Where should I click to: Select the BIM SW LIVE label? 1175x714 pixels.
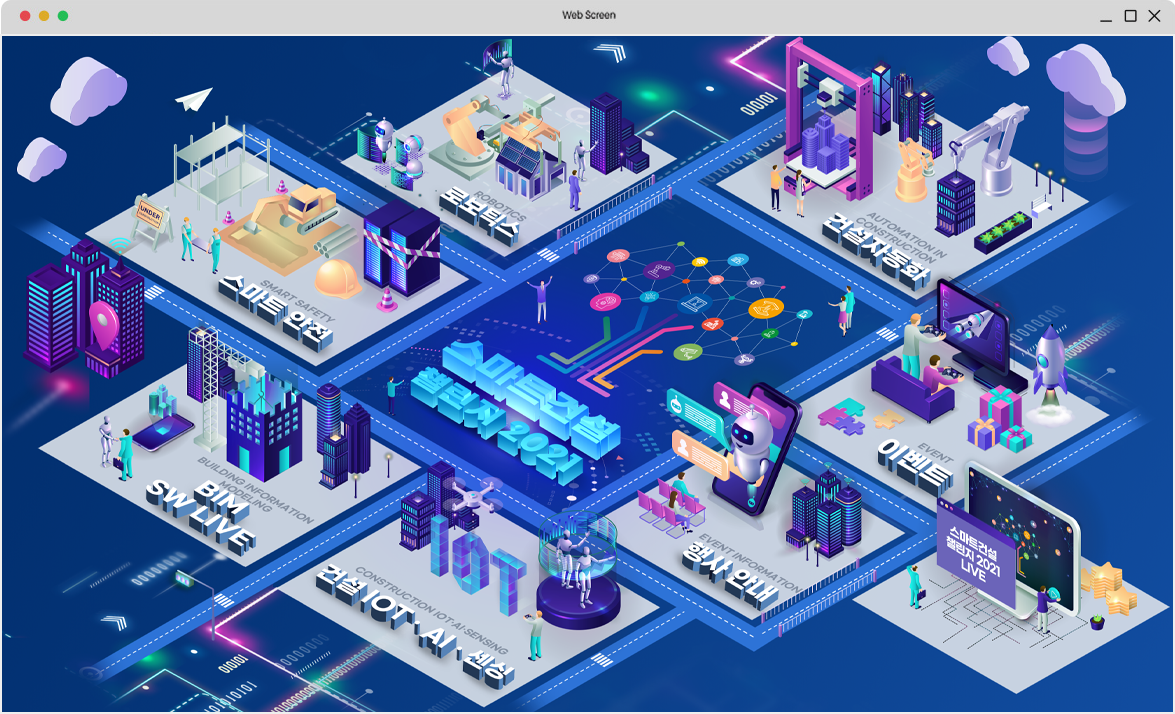tap(201, 513)
